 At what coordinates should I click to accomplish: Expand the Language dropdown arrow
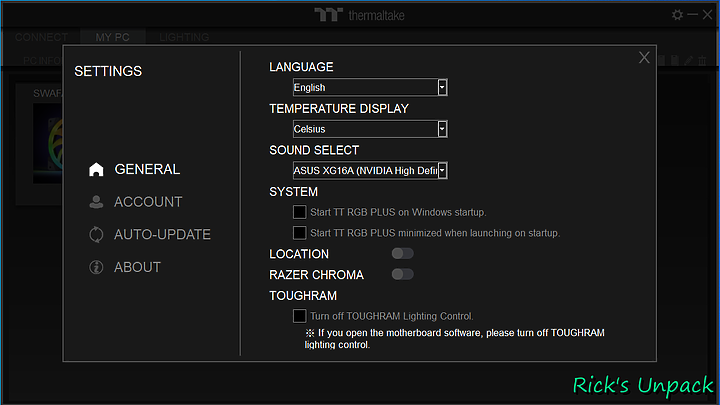click(442, 87)
